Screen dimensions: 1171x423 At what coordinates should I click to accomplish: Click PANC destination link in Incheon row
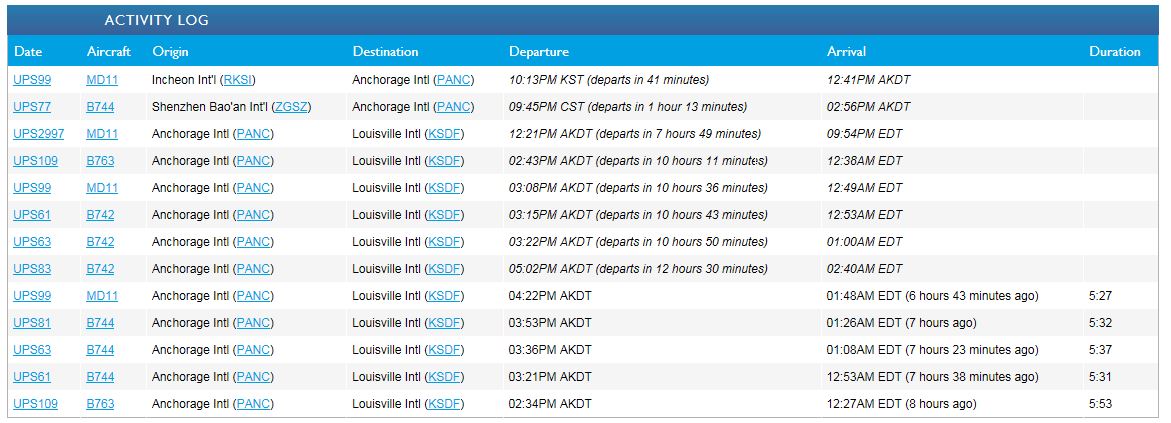[455, 80]
